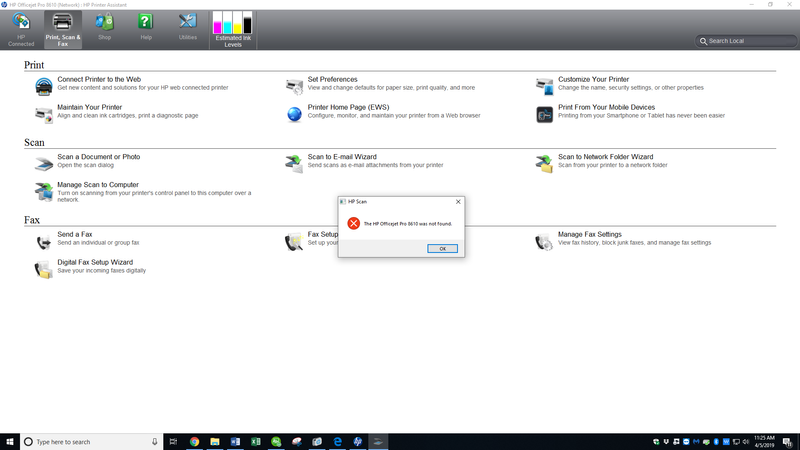
Task: Click the Manage Fax Settings icon
Action: (x=544, y=241)
